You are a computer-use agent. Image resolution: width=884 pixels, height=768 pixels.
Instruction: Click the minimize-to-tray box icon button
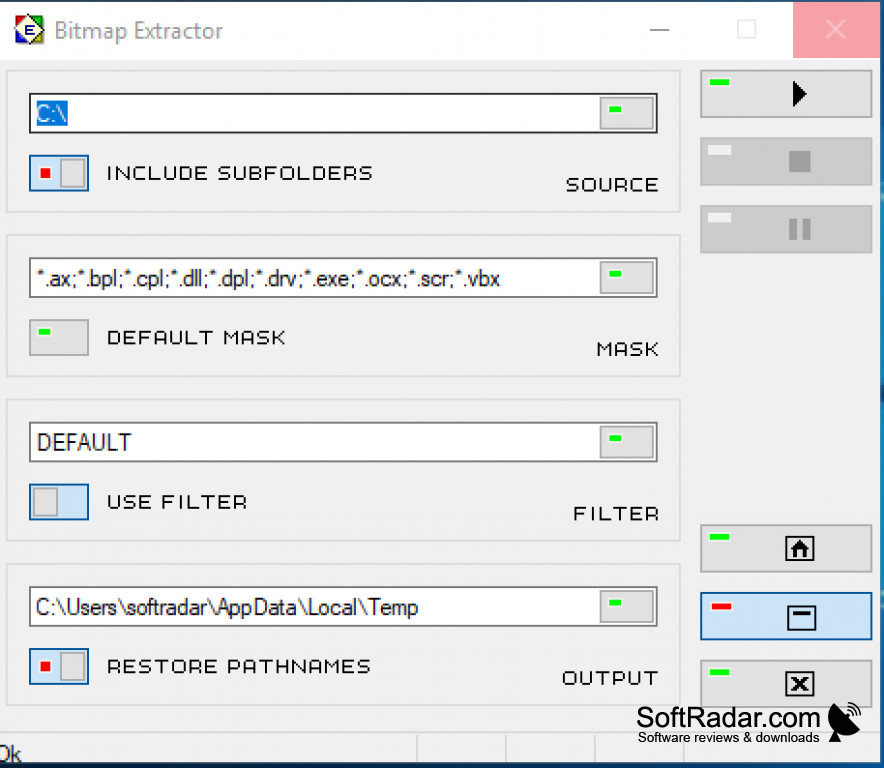click(x=786, y=616)
